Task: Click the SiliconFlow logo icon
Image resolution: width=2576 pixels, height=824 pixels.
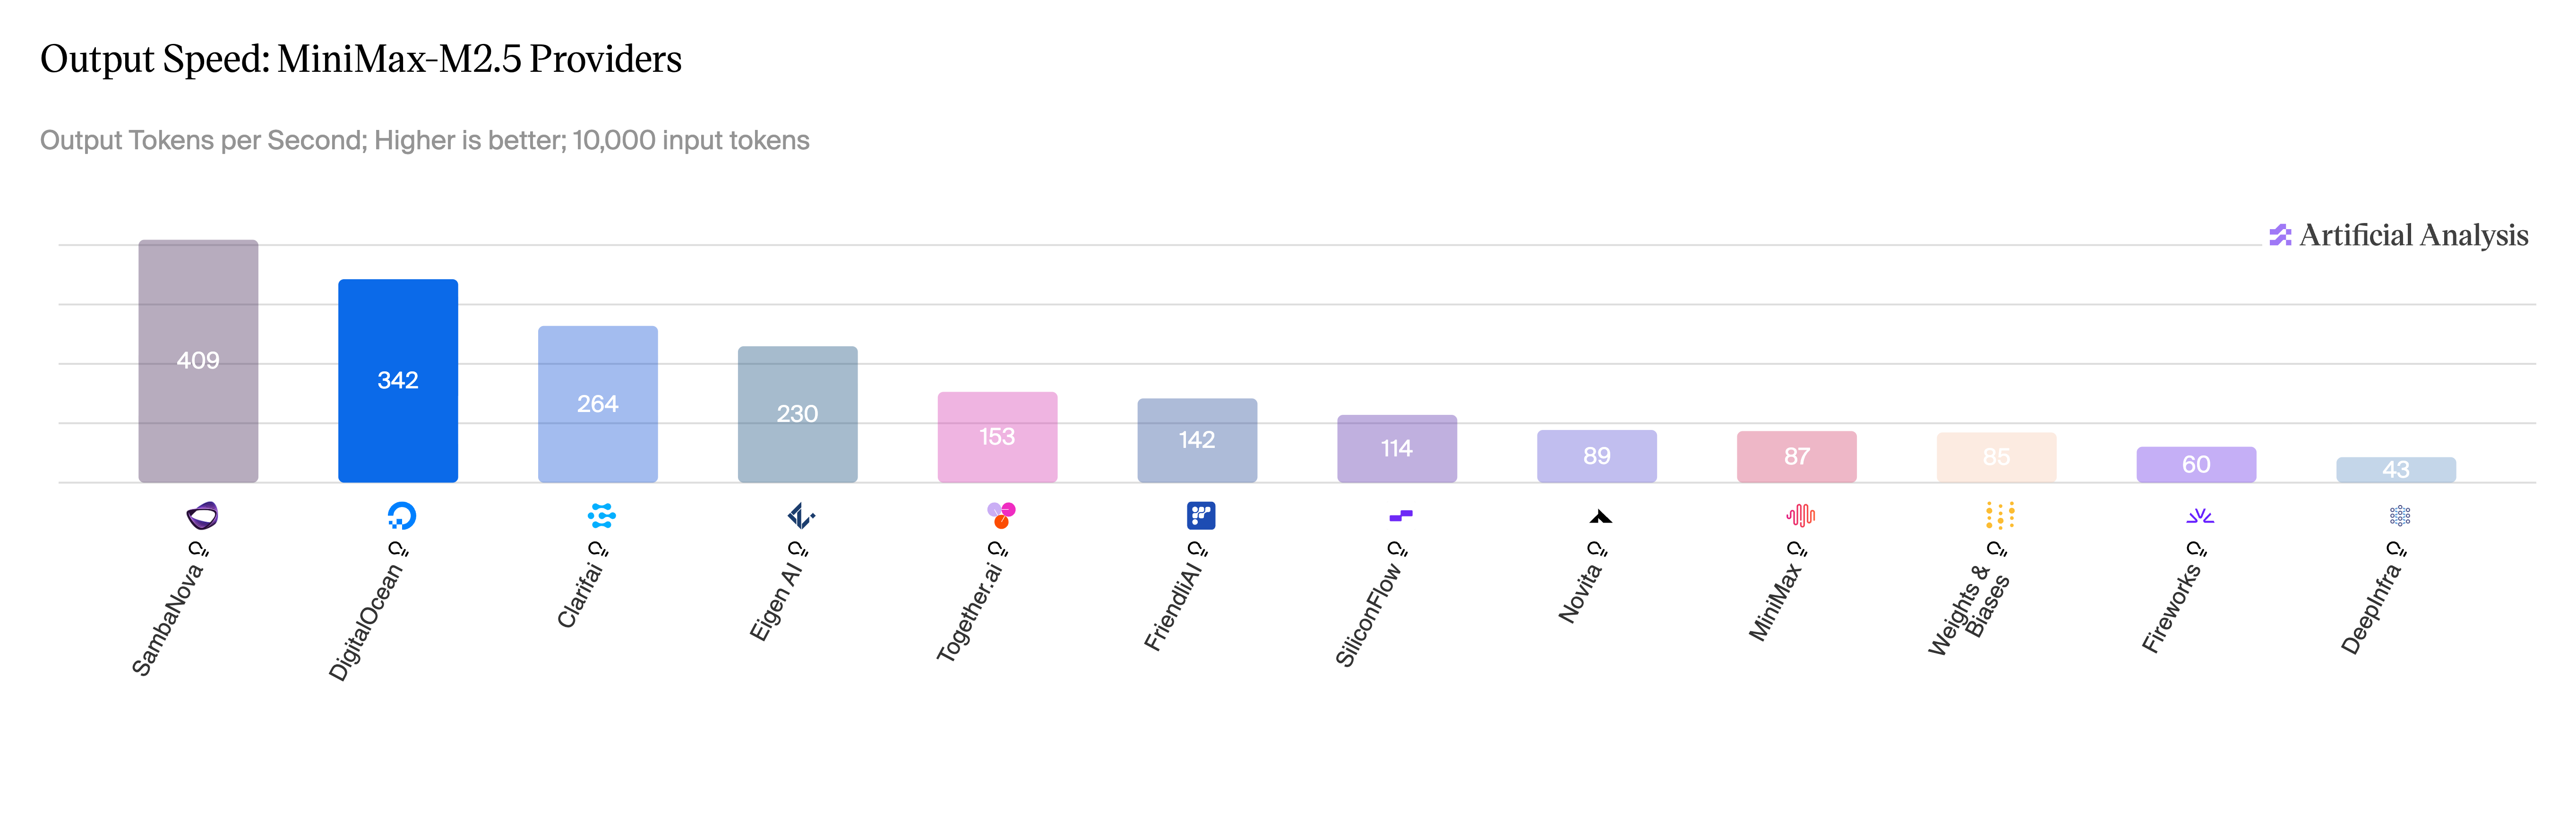Action: (1400, 516)
